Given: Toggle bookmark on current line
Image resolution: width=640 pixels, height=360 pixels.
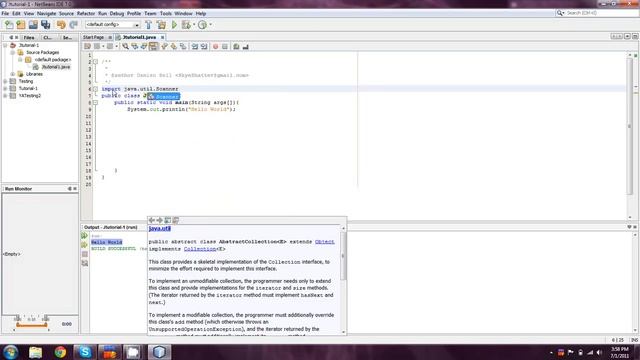Looking at the screenshot, I should (x=183, y=47).
